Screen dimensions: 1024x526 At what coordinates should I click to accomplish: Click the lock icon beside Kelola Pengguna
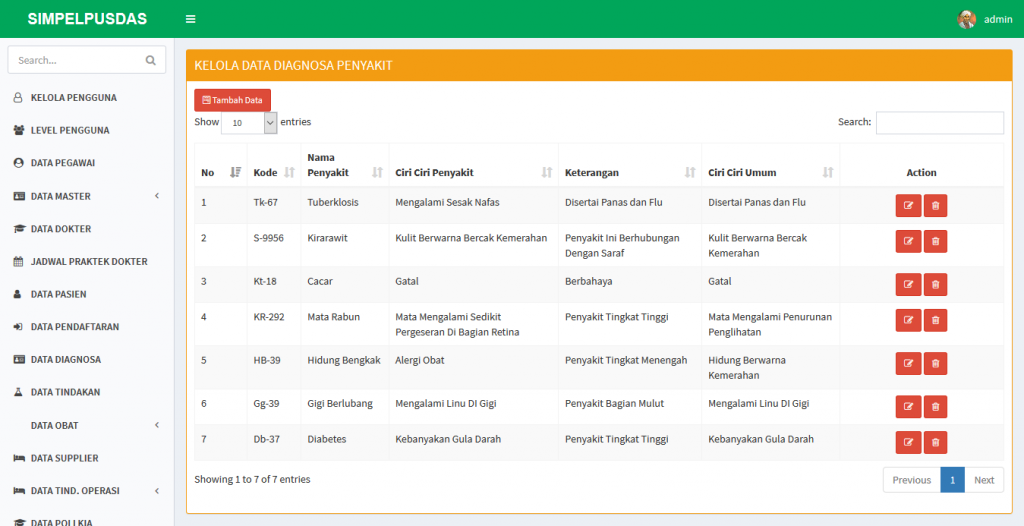coord(18,97)
